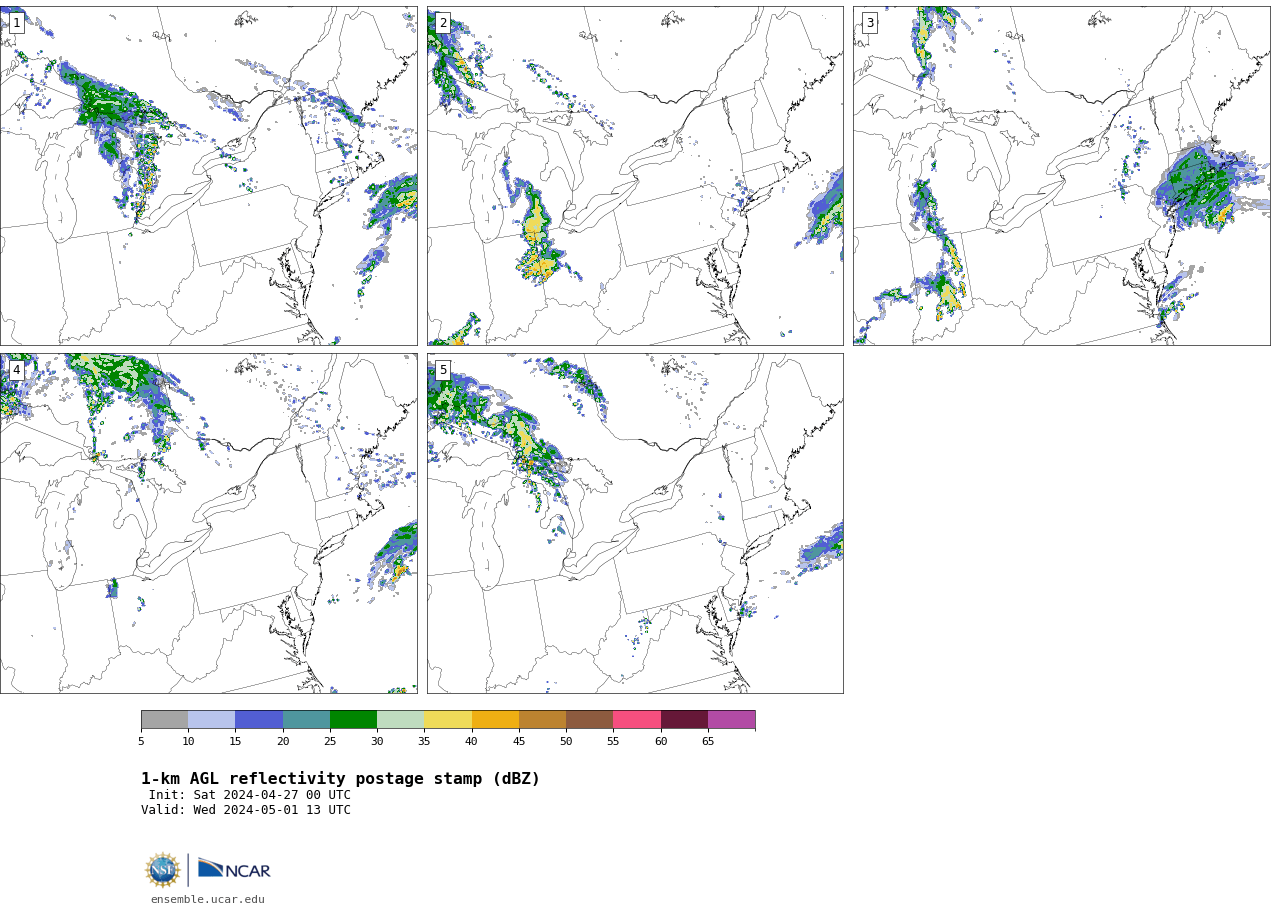
Task: Click the yellow 35-40 dBZ swatch
Action: tap(448, 720)
